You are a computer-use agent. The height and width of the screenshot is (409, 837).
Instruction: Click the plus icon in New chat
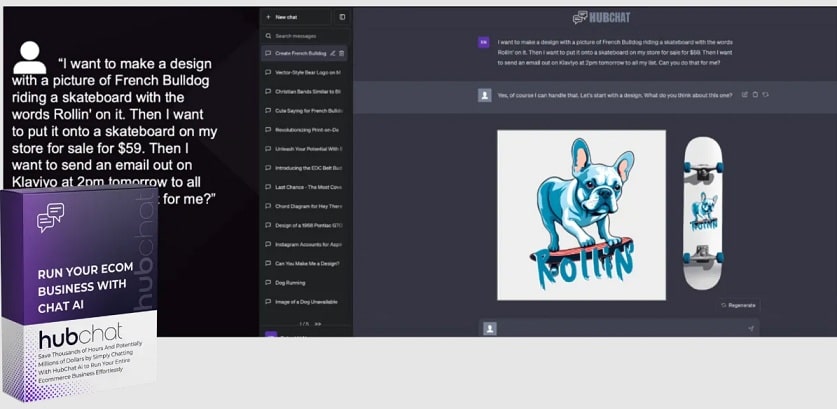pyautogui.click(x=268, y=17)
